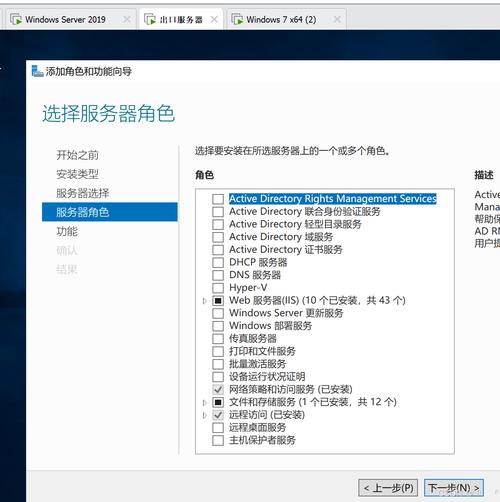Image resolution: width=500 pixels, height=502 pixels.
Task: Select the 远程桌面服务 role label
Action: click(257, 427)
